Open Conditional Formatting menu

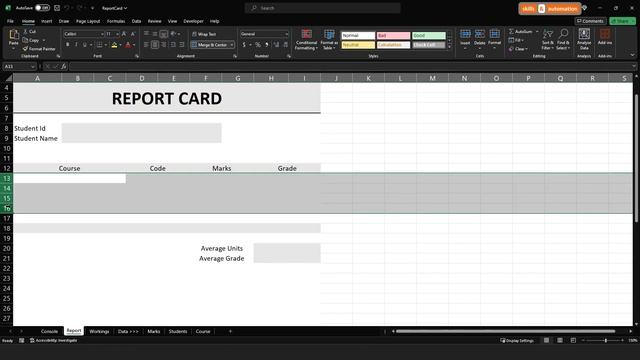pyautogui.click(x=307, y=40)
